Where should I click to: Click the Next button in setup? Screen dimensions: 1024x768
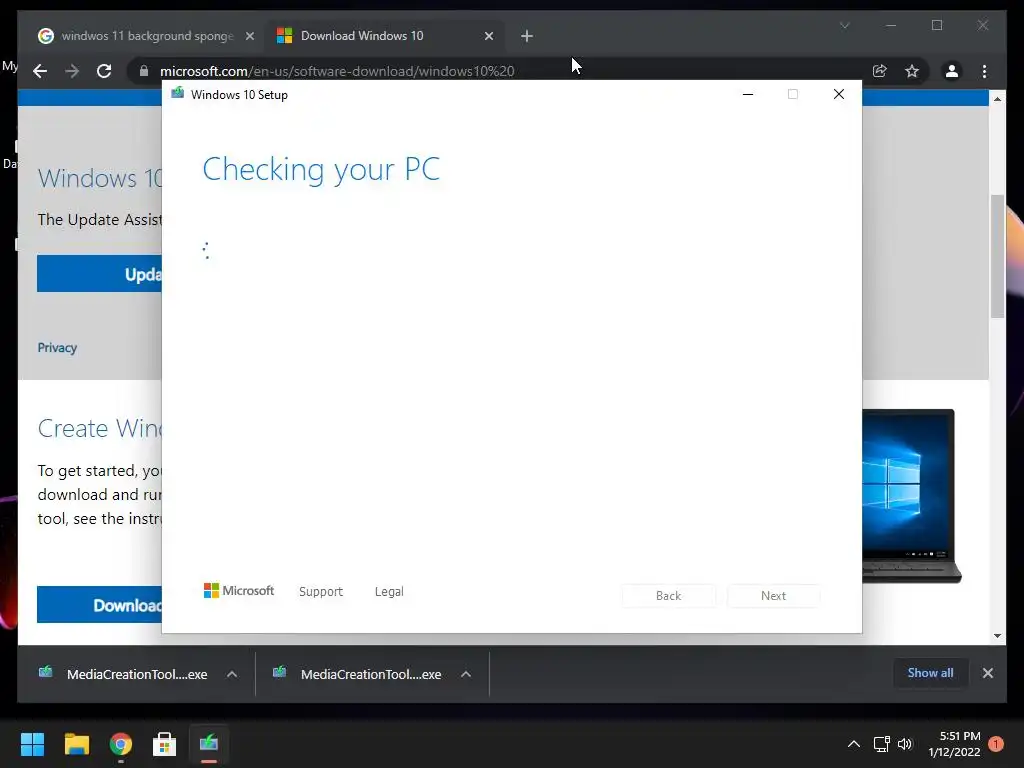click(x=773, y=596)
